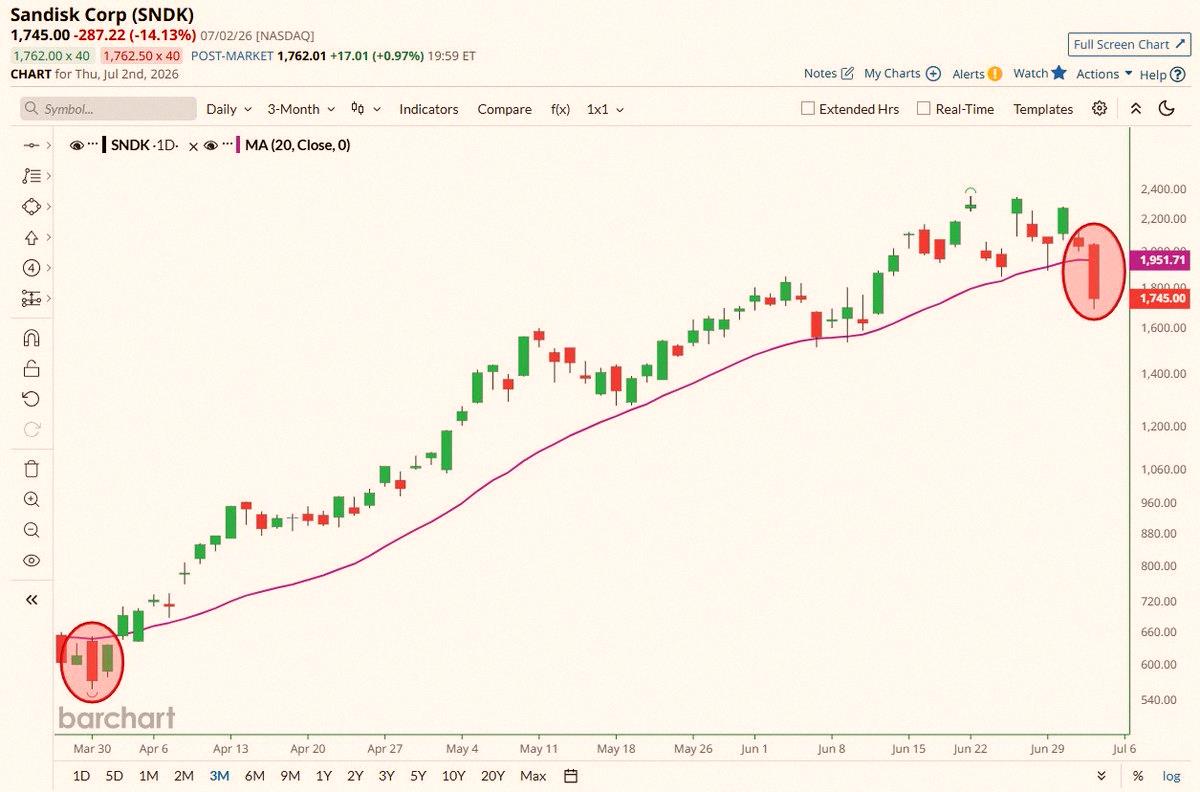Collapse the drawing toolbar with double chevron
The width and height of the screenshot is (1200, 792).
click(31, 600)
